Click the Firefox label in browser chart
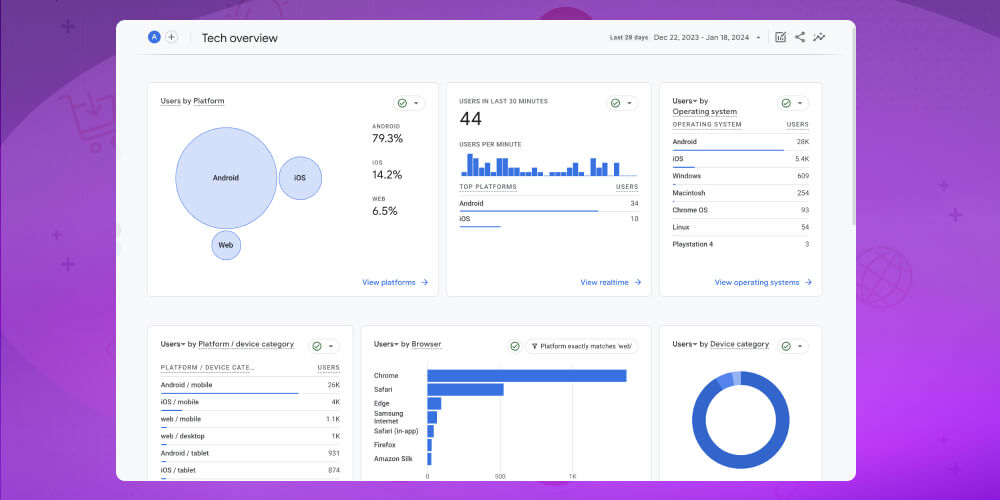This screenshot has width=1000, height=500. coord(385,445)
